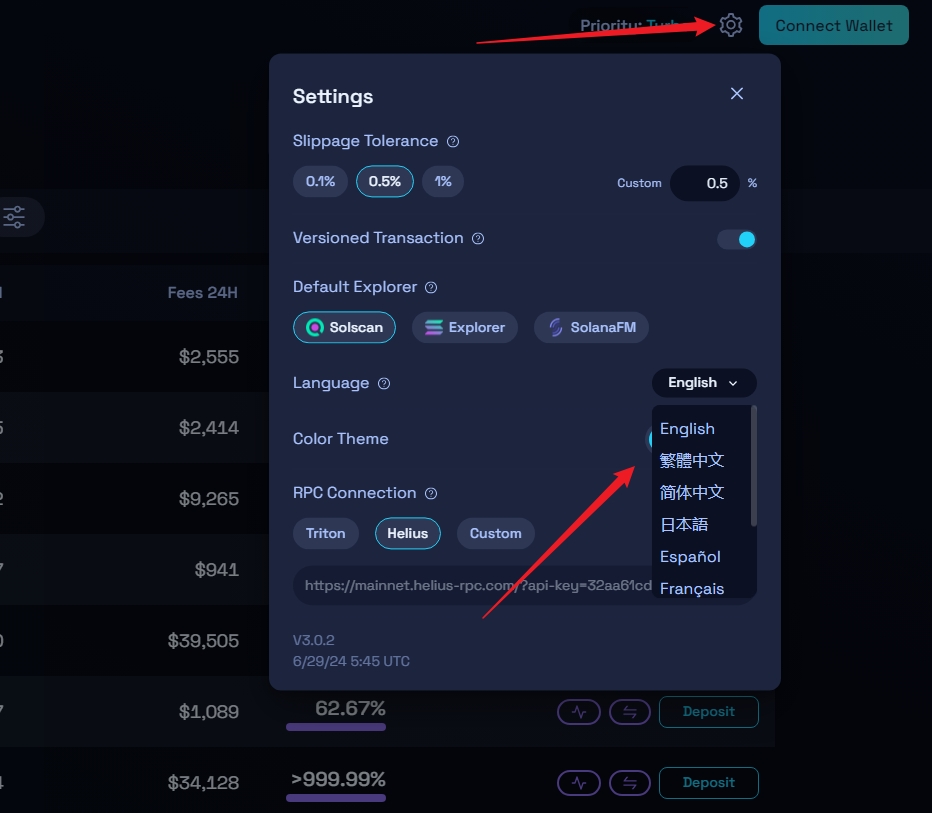Select SolanaFM as default explorer

click(x=591, y=328)
